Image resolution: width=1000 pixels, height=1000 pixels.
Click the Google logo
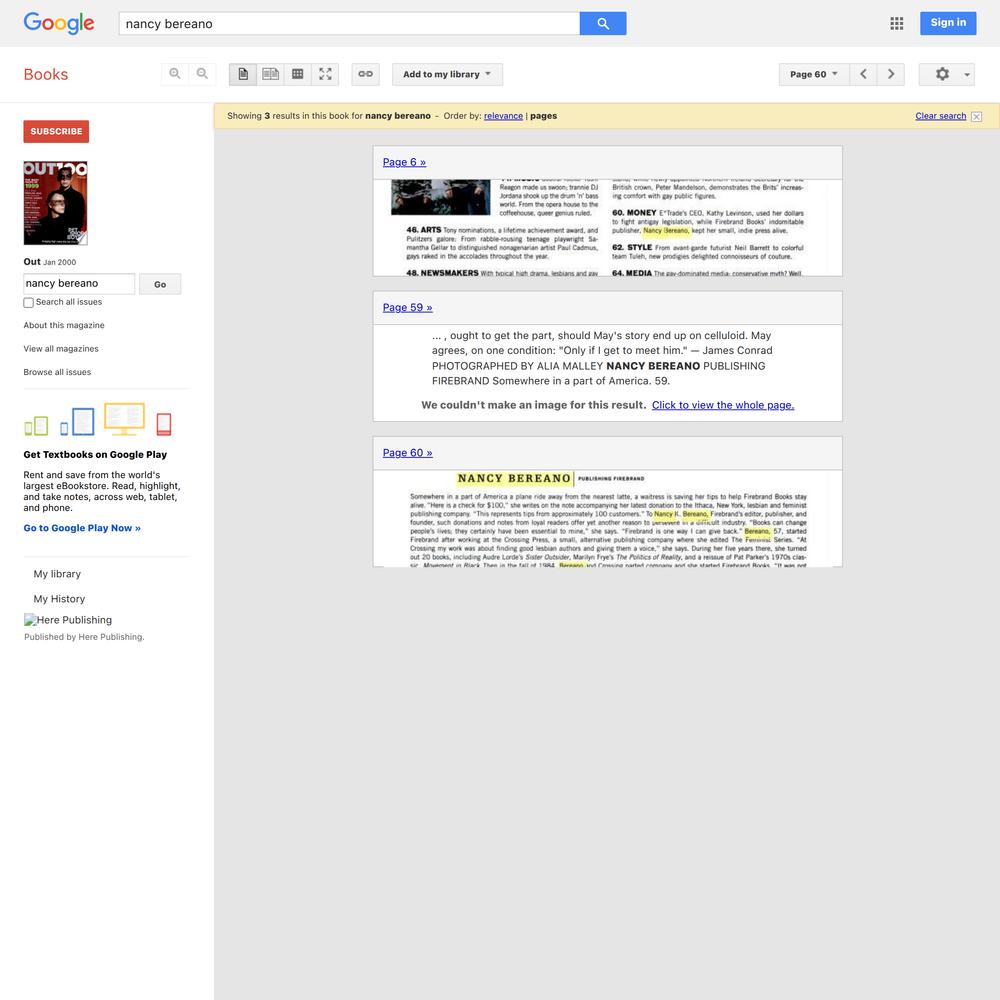tap(59, 23)
